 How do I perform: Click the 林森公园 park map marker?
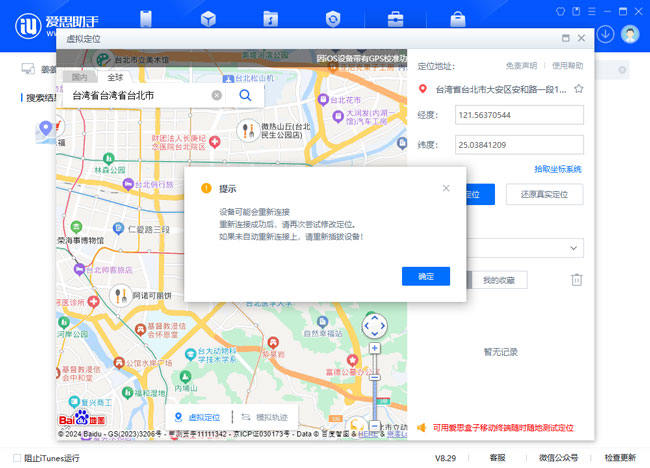click(109, 158)
